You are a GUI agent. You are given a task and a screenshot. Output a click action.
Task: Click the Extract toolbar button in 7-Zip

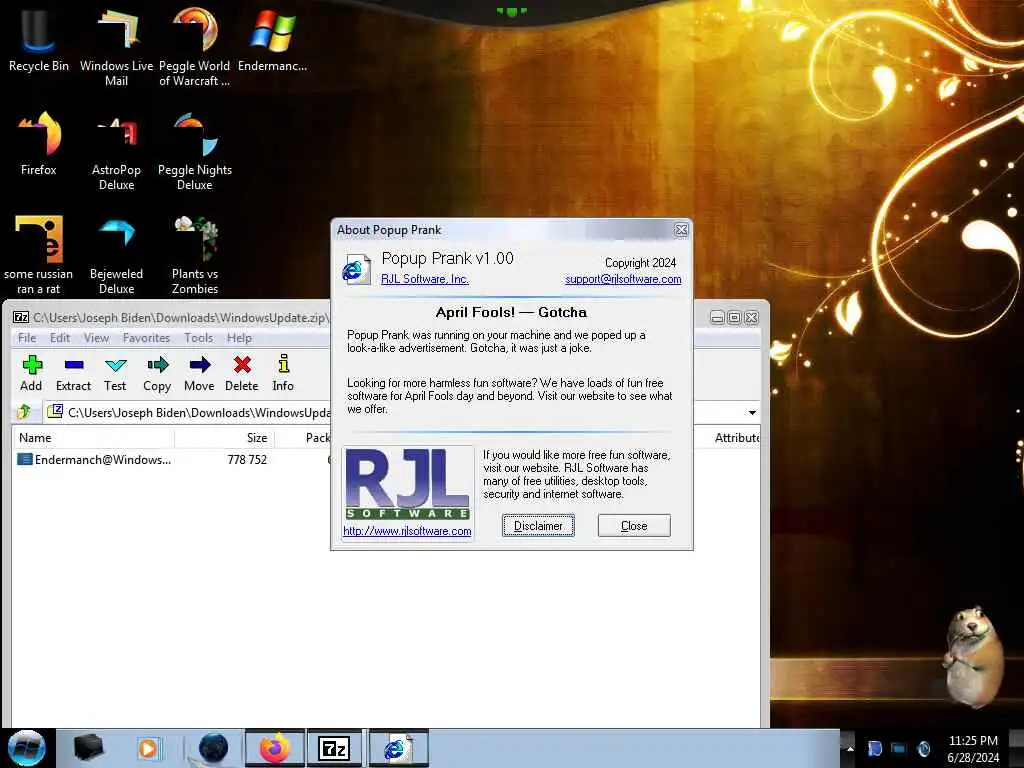[x=73, y=374]
